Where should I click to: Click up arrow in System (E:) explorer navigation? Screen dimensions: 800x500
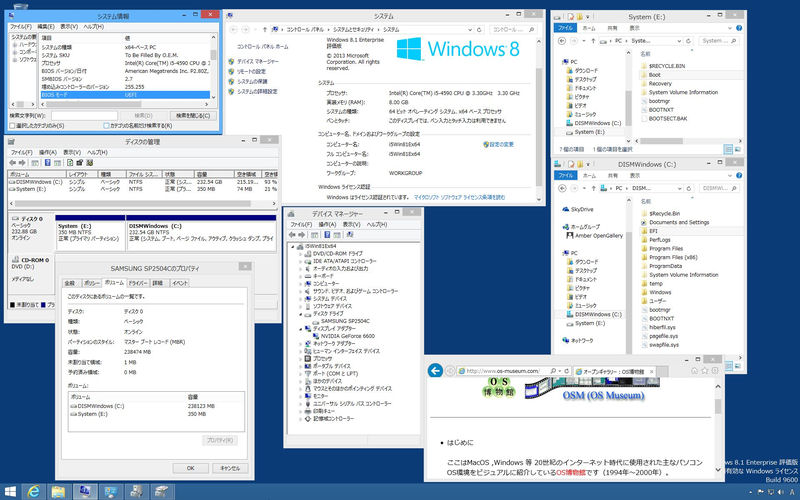pyautogui.click(x=593, y=41)
